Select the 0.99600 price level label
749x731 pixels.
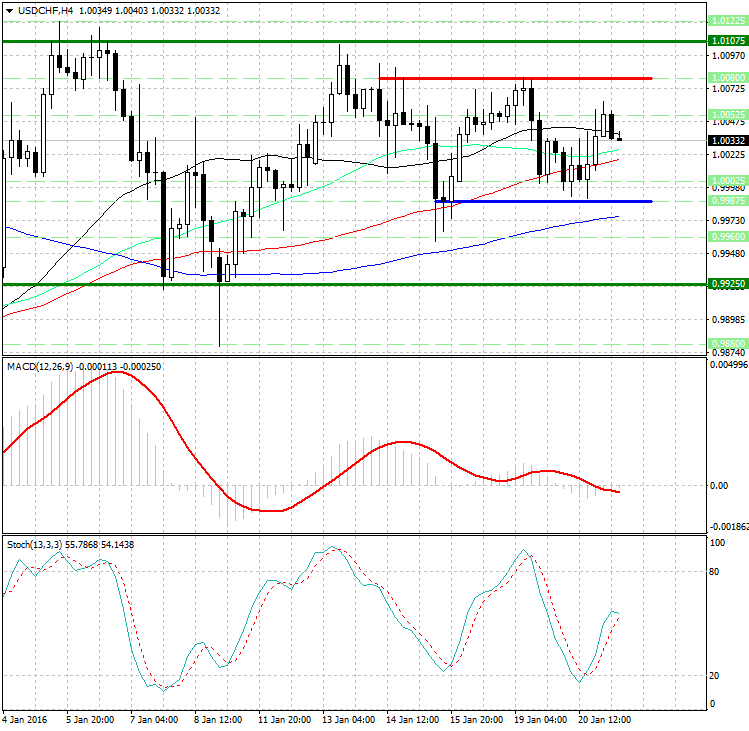[x=725, y=237]
